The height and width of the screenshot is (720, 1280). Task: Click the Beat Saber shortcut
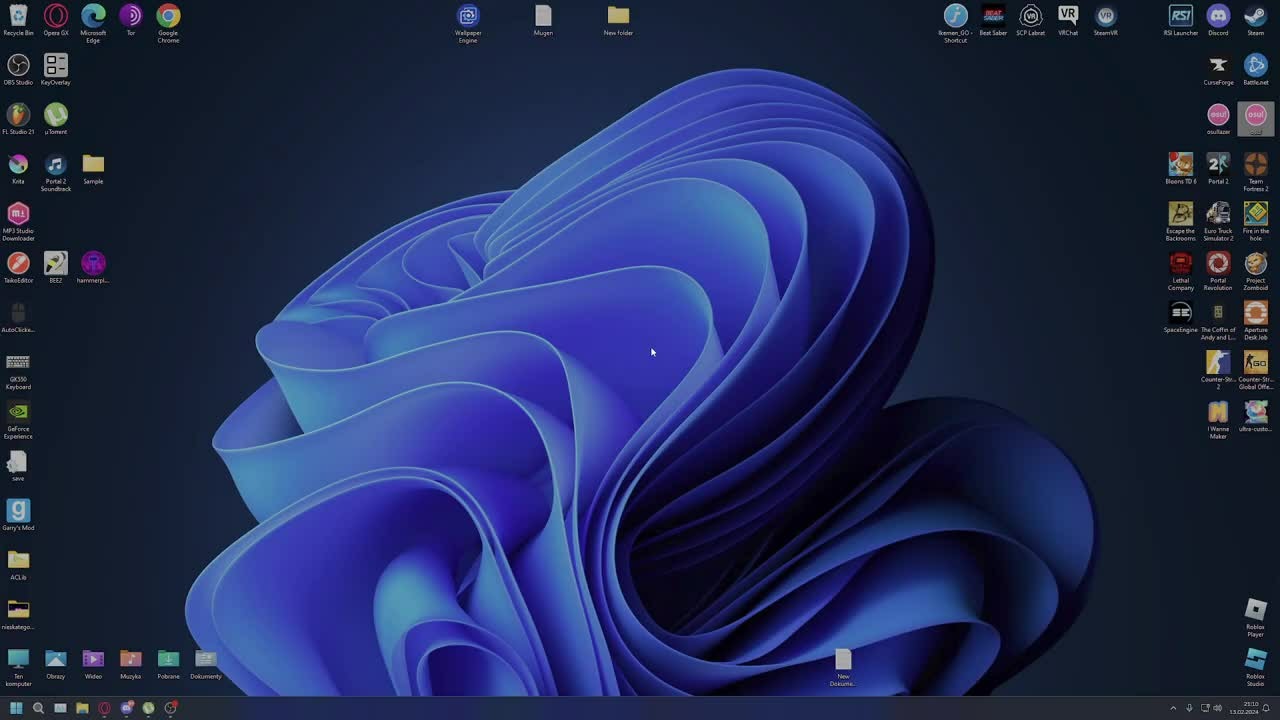point(993,20)
